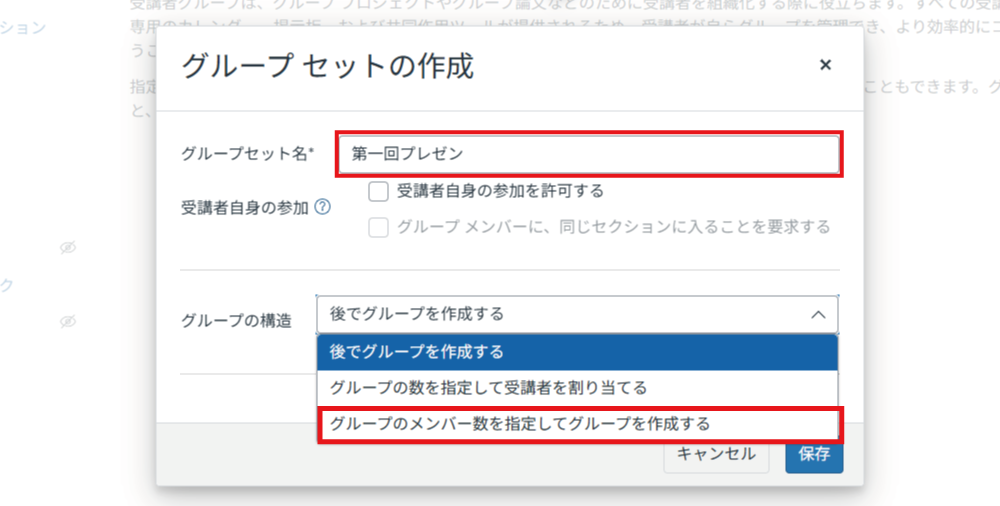The height and width of the screenshot is (506, 1000).
Task: Click the lower hidden-eye icon in the sidebar
Action: [x=67, y=321]
